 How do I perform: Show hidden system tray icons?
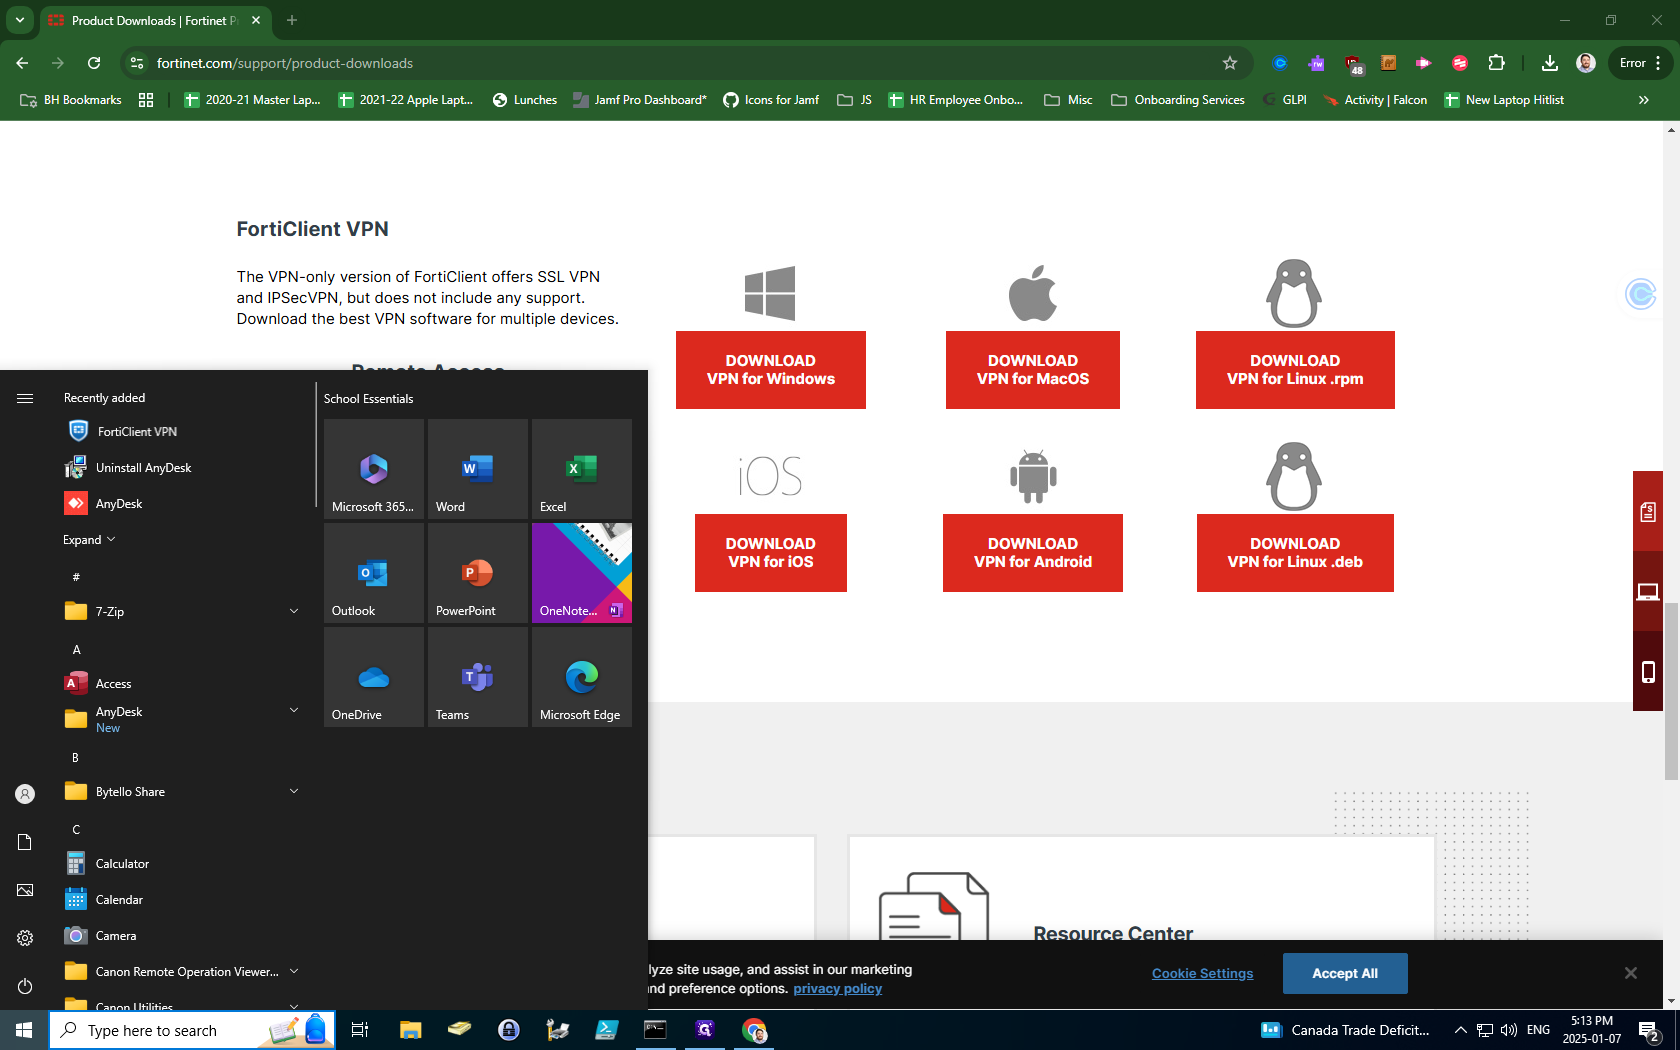click(x=1461, y=1030)
